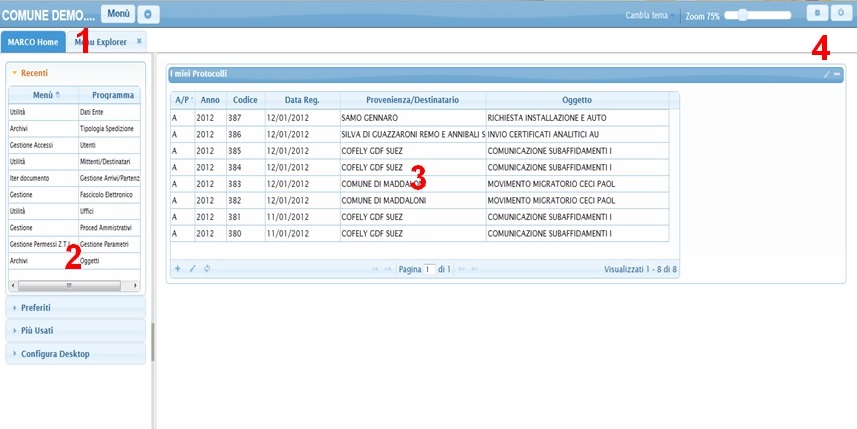Open the Menù button
The image size is (857, 429).
(117, 15)
